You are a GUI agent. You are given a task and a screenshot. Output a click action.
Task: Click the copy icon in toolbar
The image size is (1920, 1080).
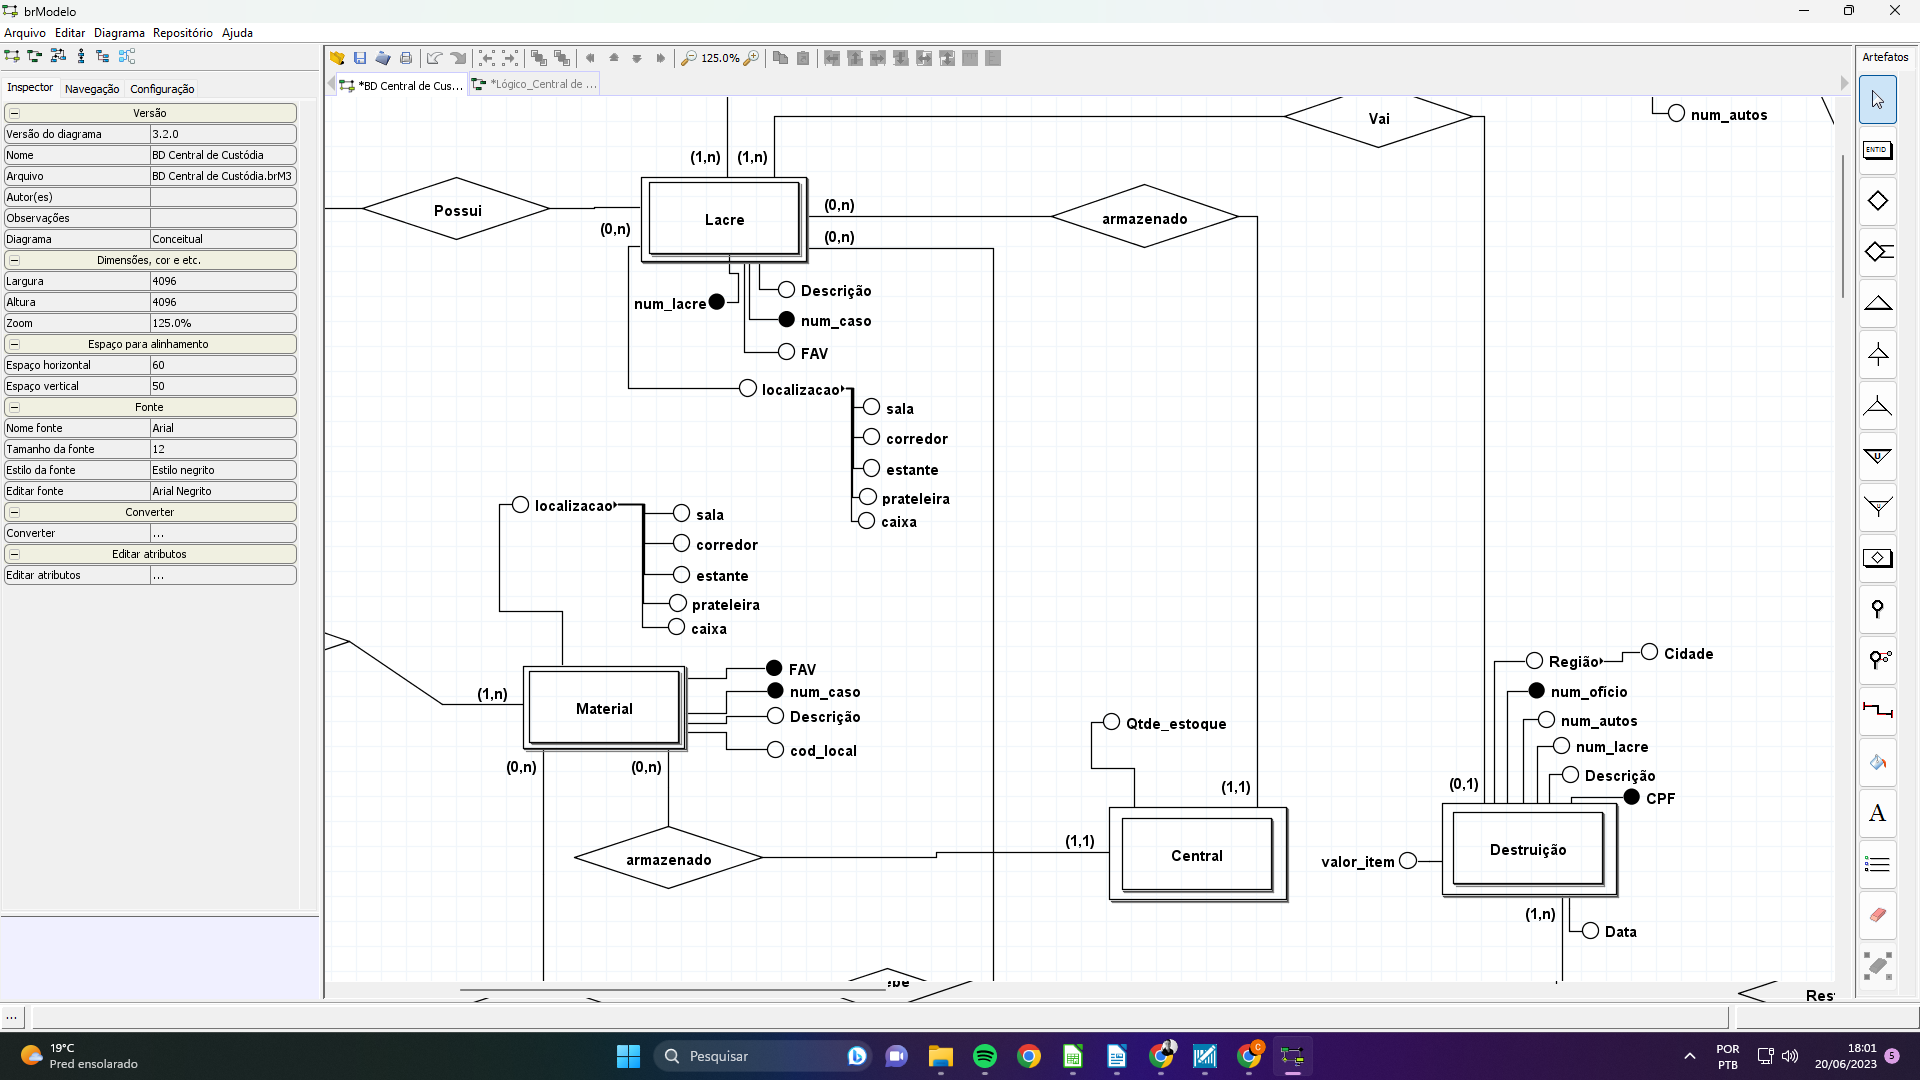(780, 58)
